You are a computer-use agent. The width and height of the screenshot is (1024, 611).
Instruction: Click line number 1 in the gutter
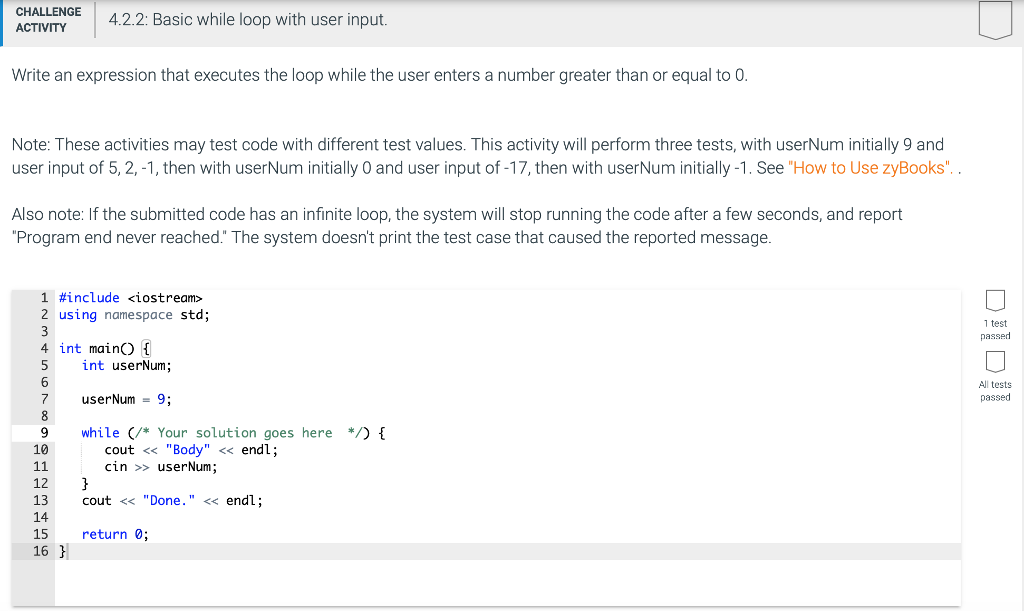tap(45, 297)
